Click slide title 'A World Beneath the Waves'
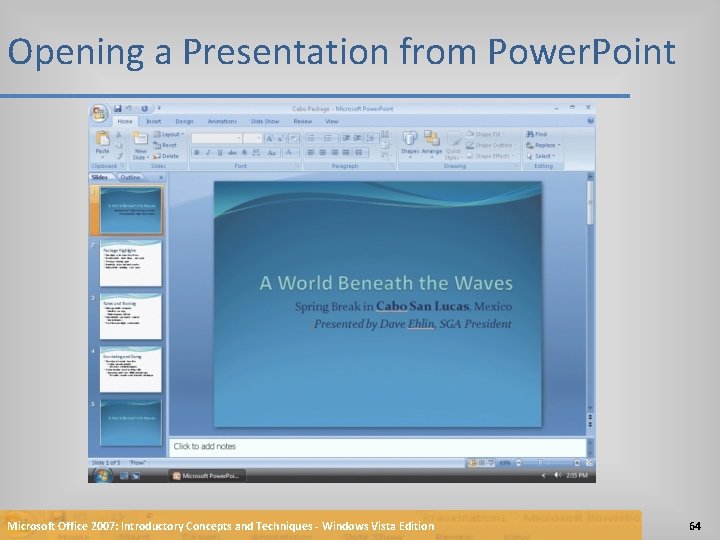720x540 pixels. point(386,283)
